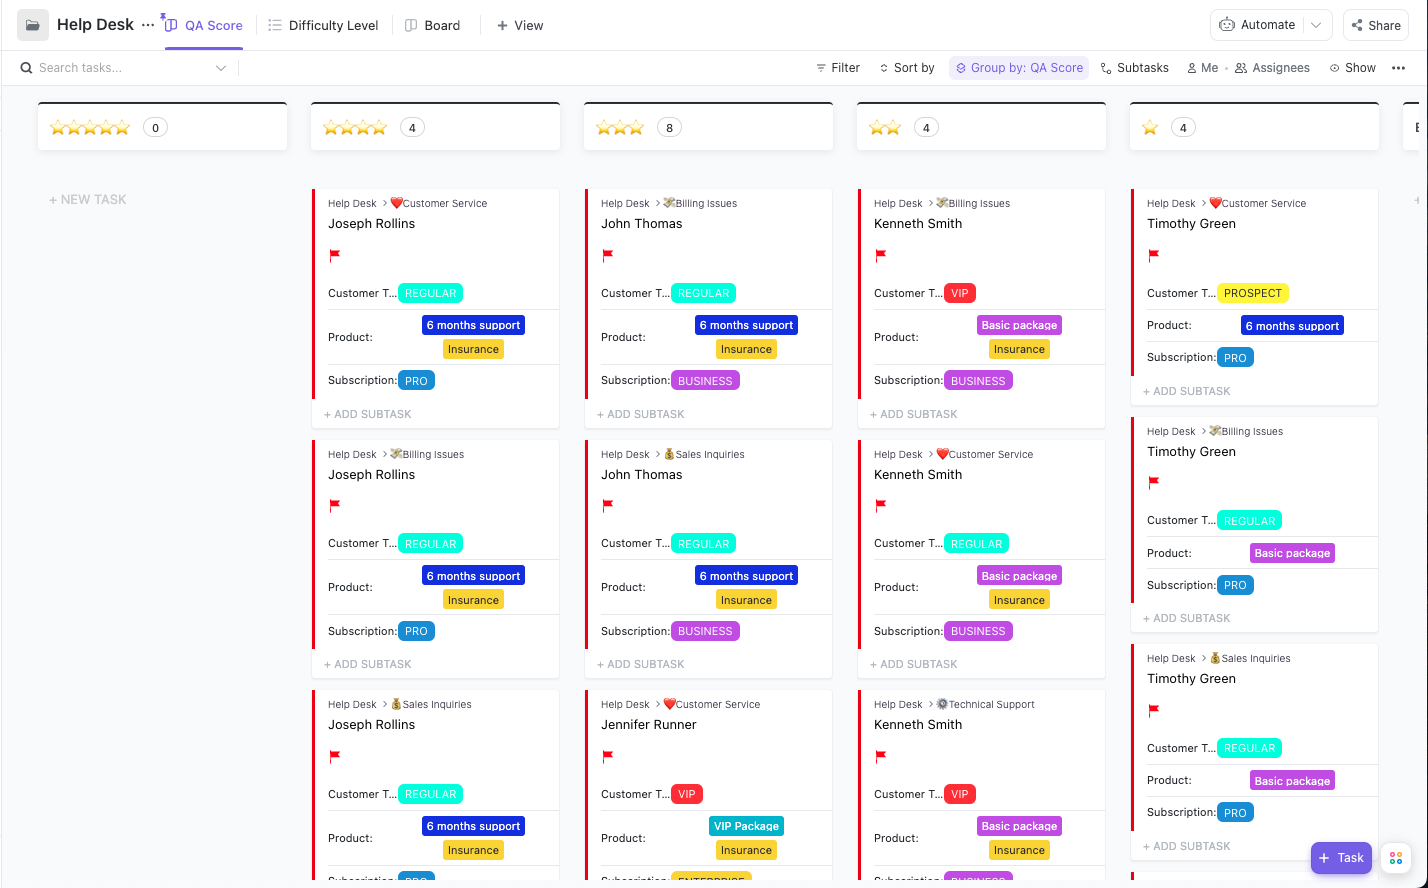Click the Search tasks input field
The image size is (1428, 888).
110,67
